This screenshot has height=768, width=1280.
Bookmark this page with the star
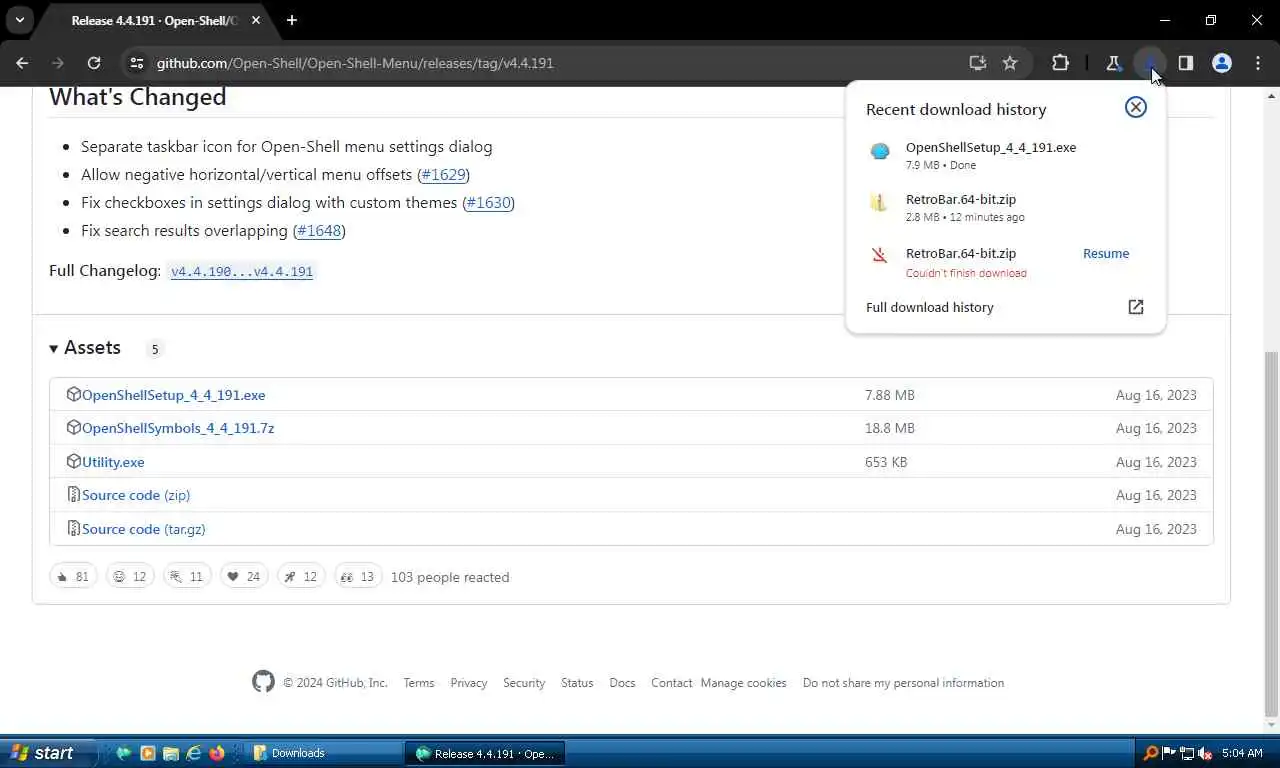1010,63
